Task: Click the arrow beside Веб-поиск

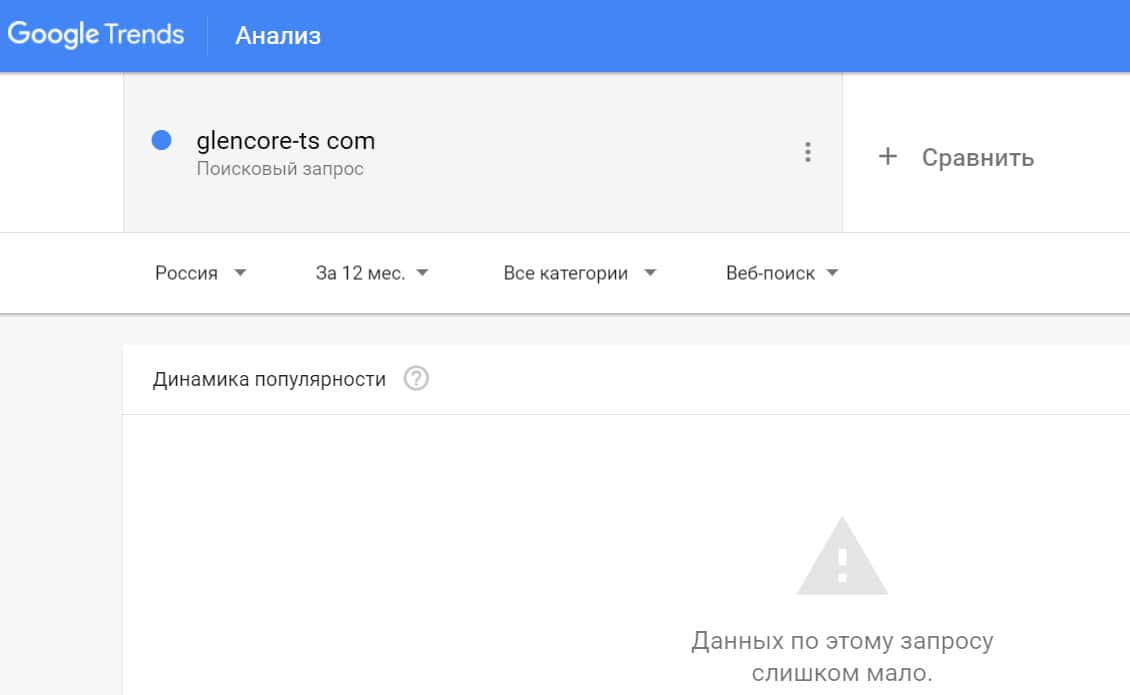Action: [x=832, y=273]
